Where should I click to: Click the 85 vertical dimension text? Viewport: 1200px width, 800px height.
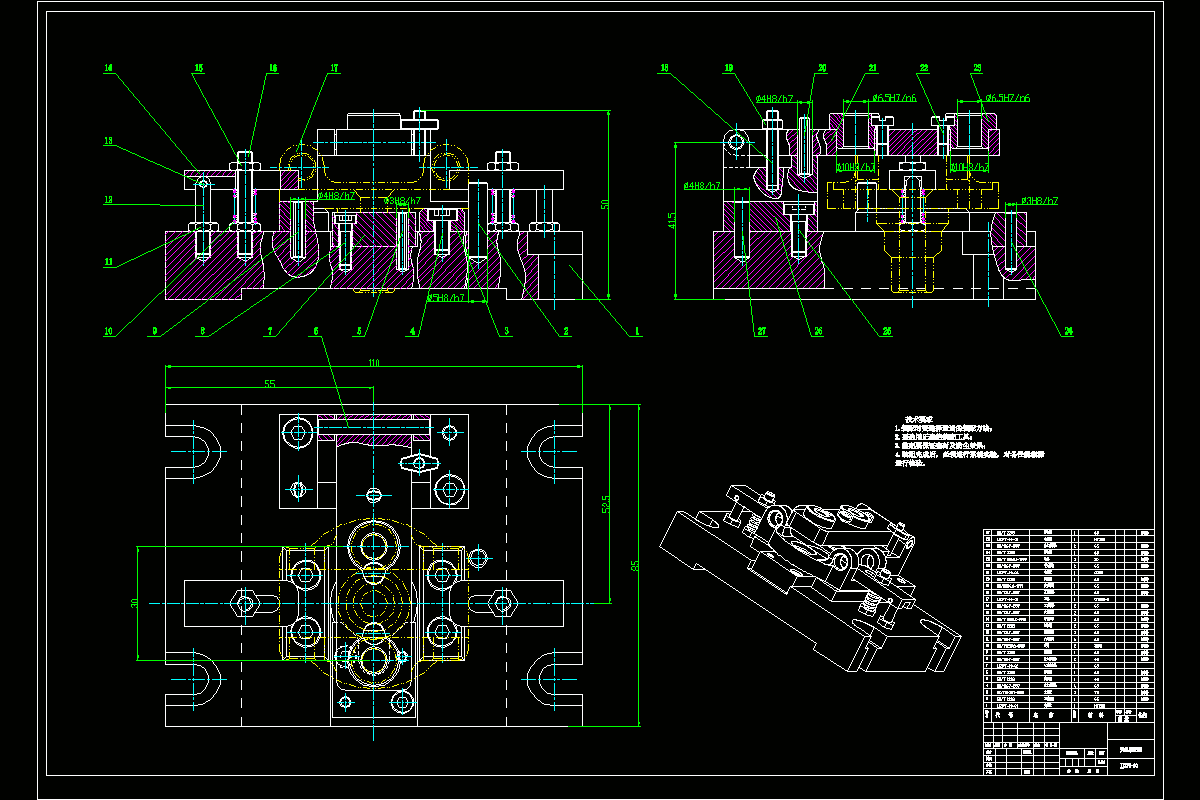pyautogui.click(x=635, y=566)
